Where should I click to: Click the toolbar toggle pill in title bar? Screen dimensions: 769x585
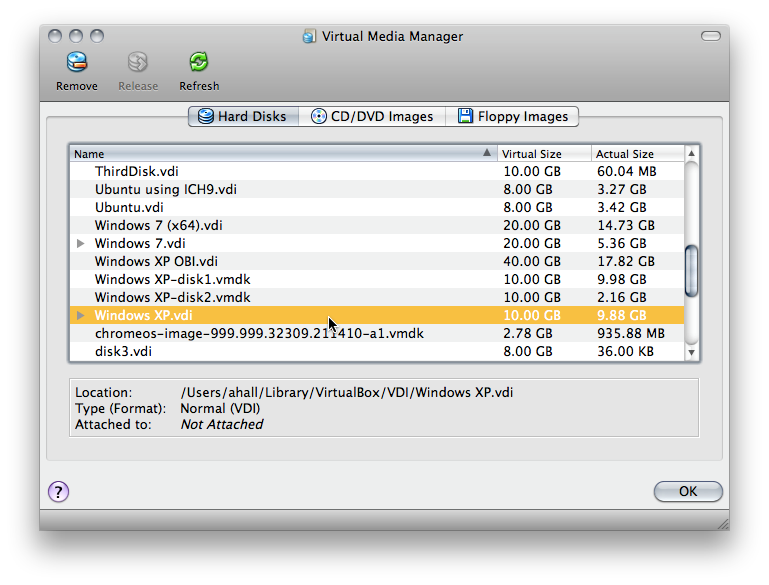(x=711, y=36)
